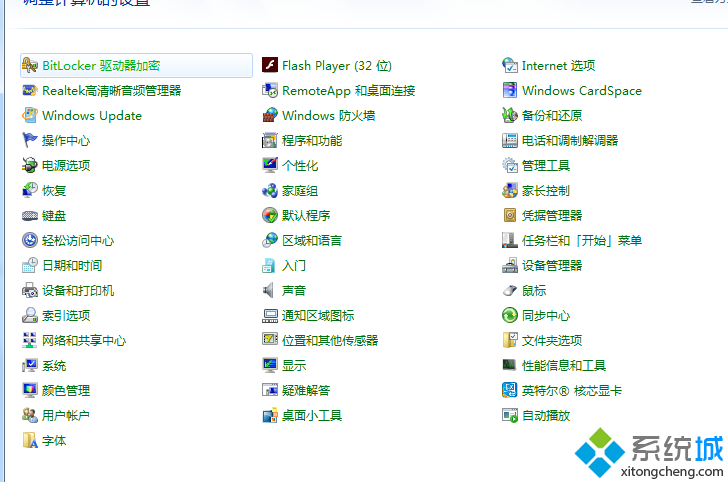Click the 颜色管理 monitor icon

click(30, 391)
